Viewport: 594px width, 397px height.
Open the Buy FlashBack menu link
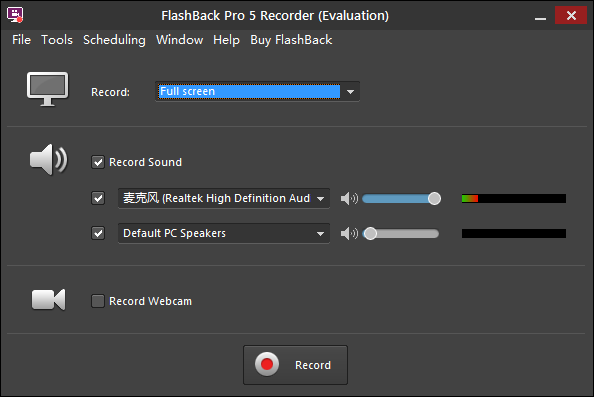tap(291, 40)
